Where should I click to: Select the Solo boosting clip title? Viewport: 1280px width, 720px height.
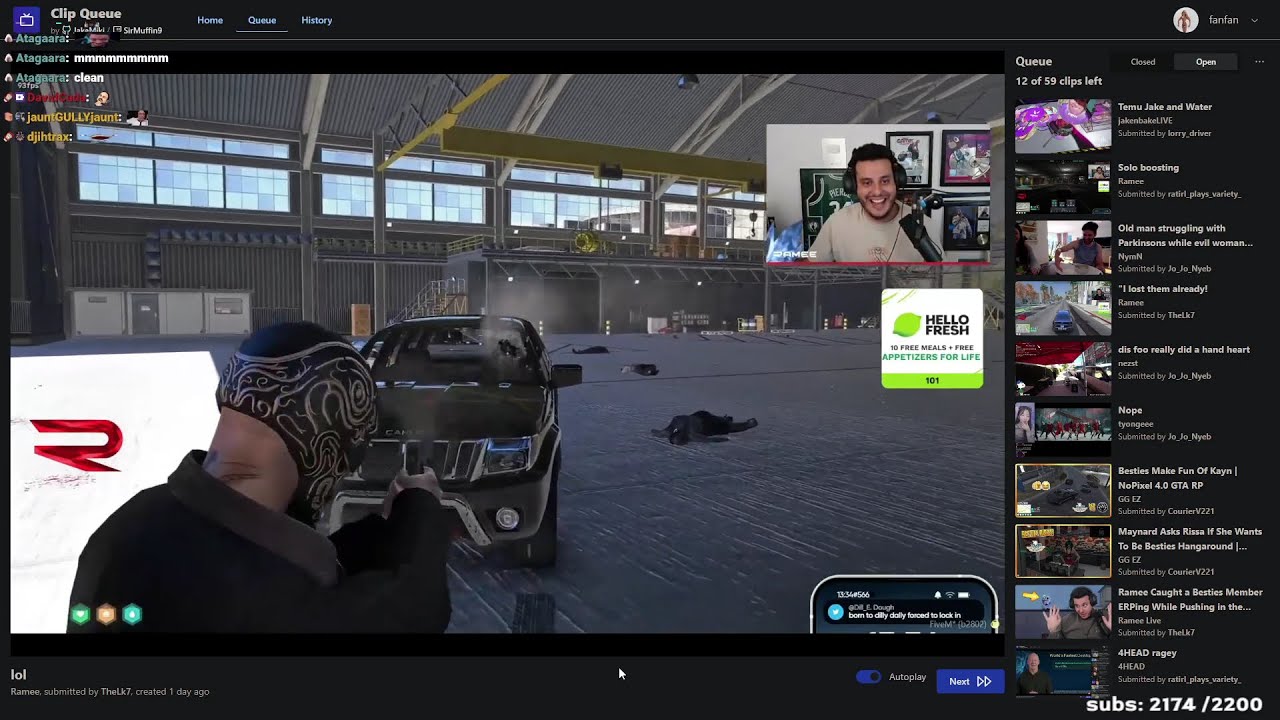tap(1148, 168)
